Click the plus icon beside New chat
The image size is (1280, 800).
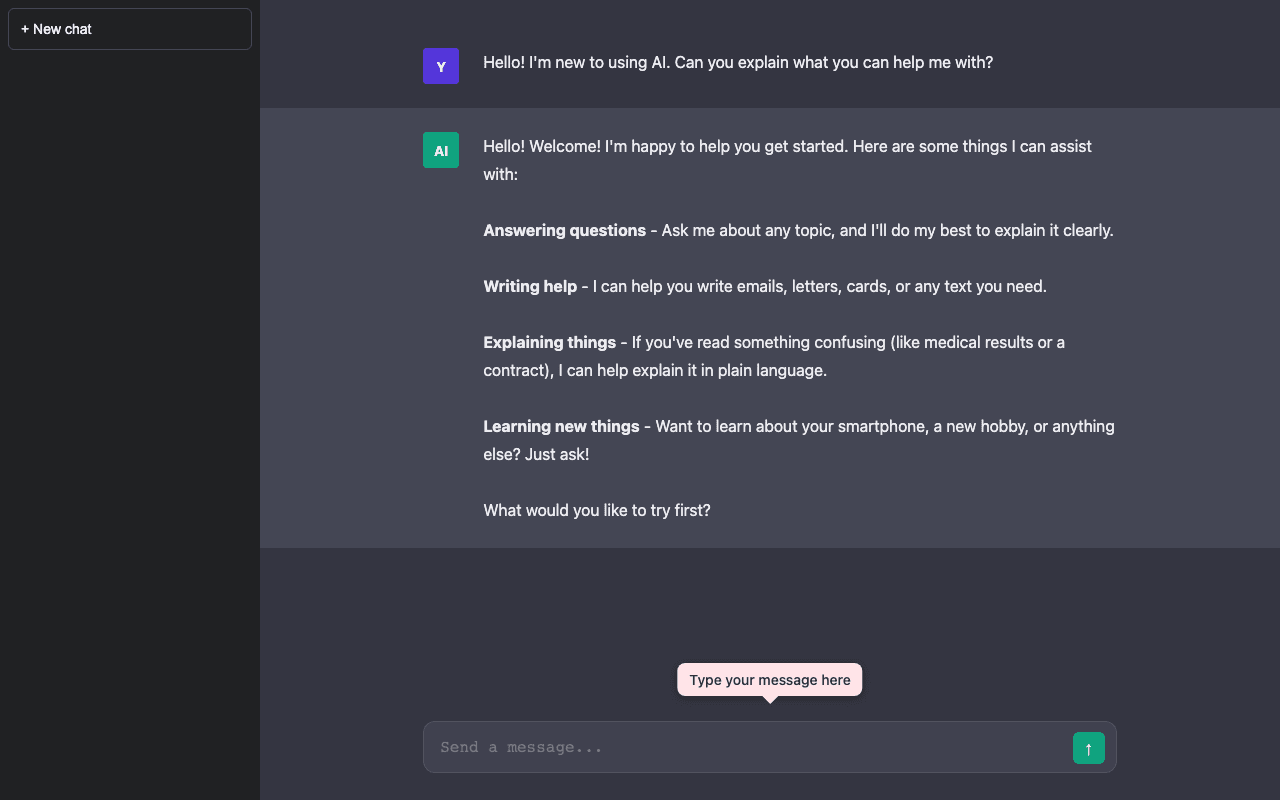(23, 29)
